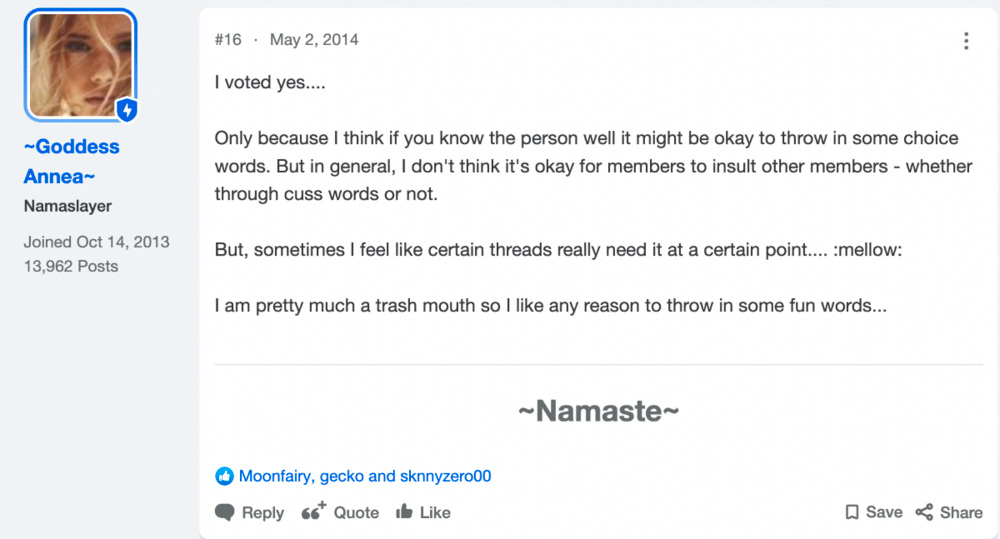Open ~Goddess Annea~ avatar picture
This screenshot has width=1000, height=539.
[x=80, y=65]
